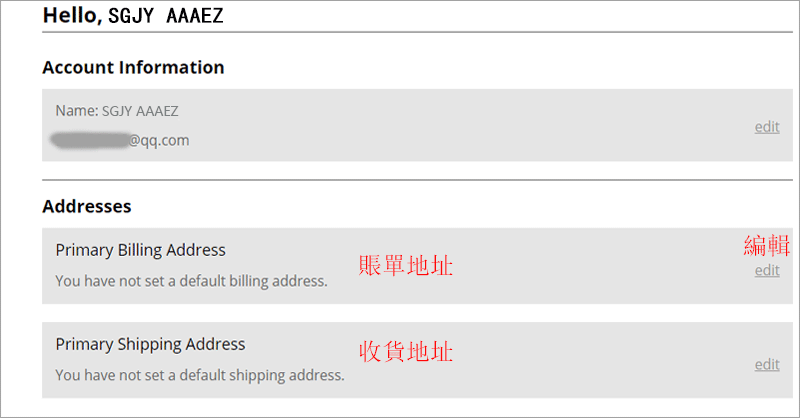Edit the Primary Shipping Address
Screen dimensions: 800x418
pos(767,365)
